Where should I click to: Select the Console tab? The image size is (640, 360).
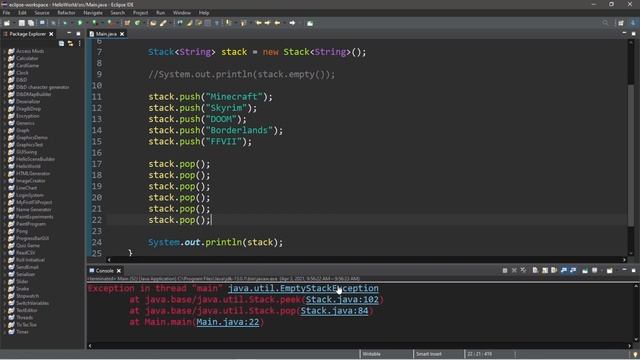[104, 271]
